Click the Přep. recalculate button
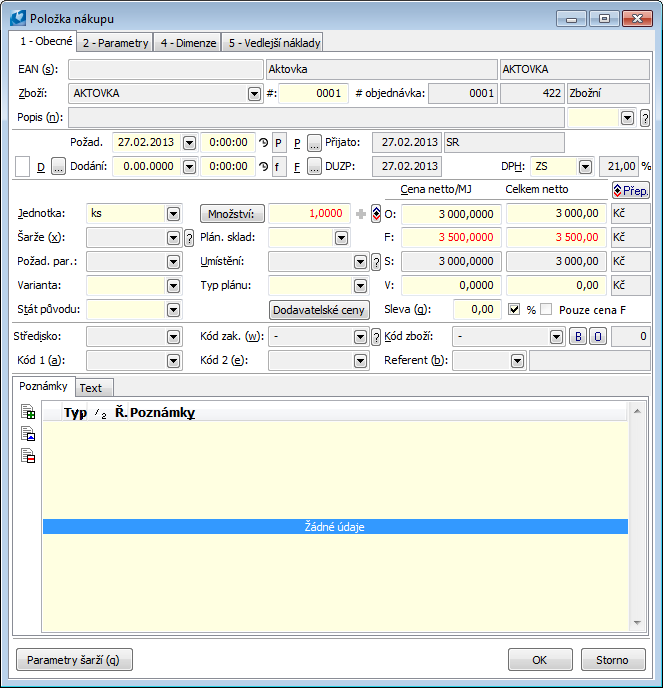The height and width of the screenshot is (688, 663). tap(631, 190)
